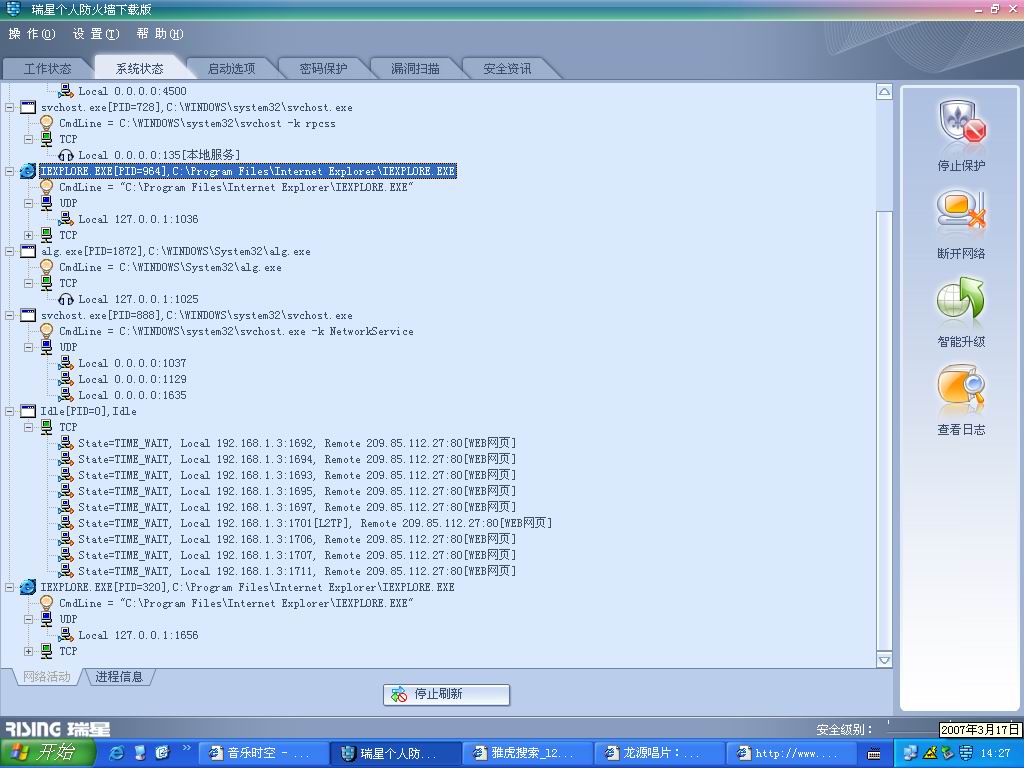Expand TCP node under IEXPLORE.EXE PID=964
The height and width of the screenshot is (768, 1024).
tap(28, 235)
